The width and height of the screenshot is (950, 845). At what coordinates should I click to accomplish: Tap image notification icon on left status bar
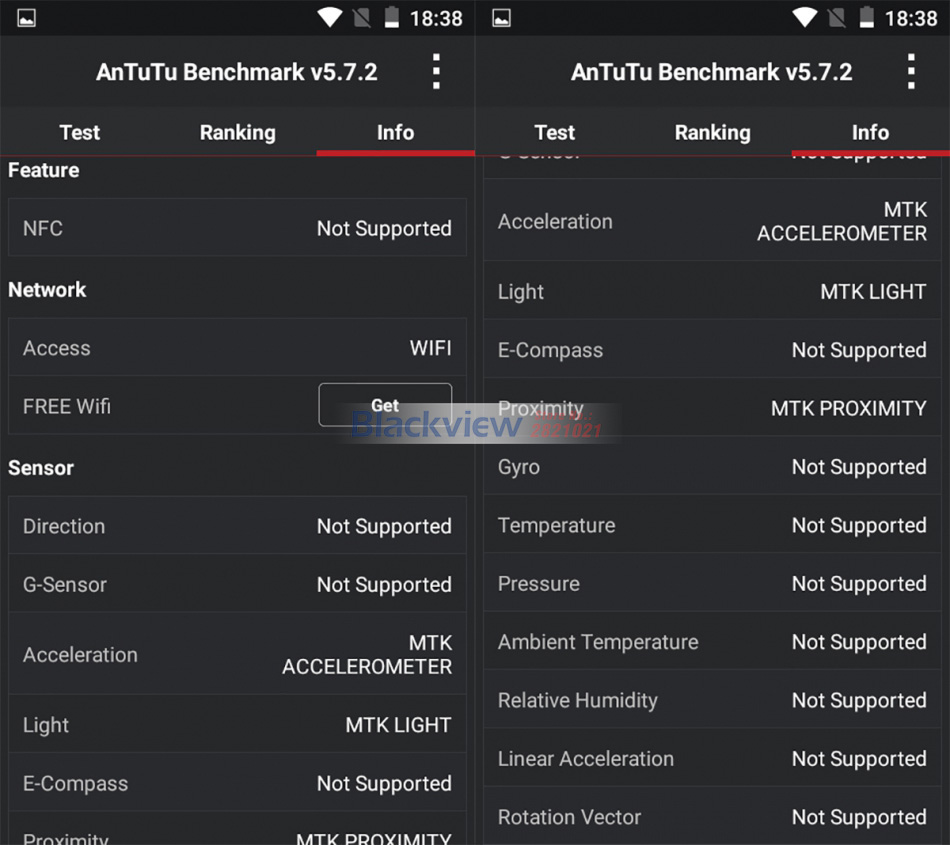[x=27, y=18]
